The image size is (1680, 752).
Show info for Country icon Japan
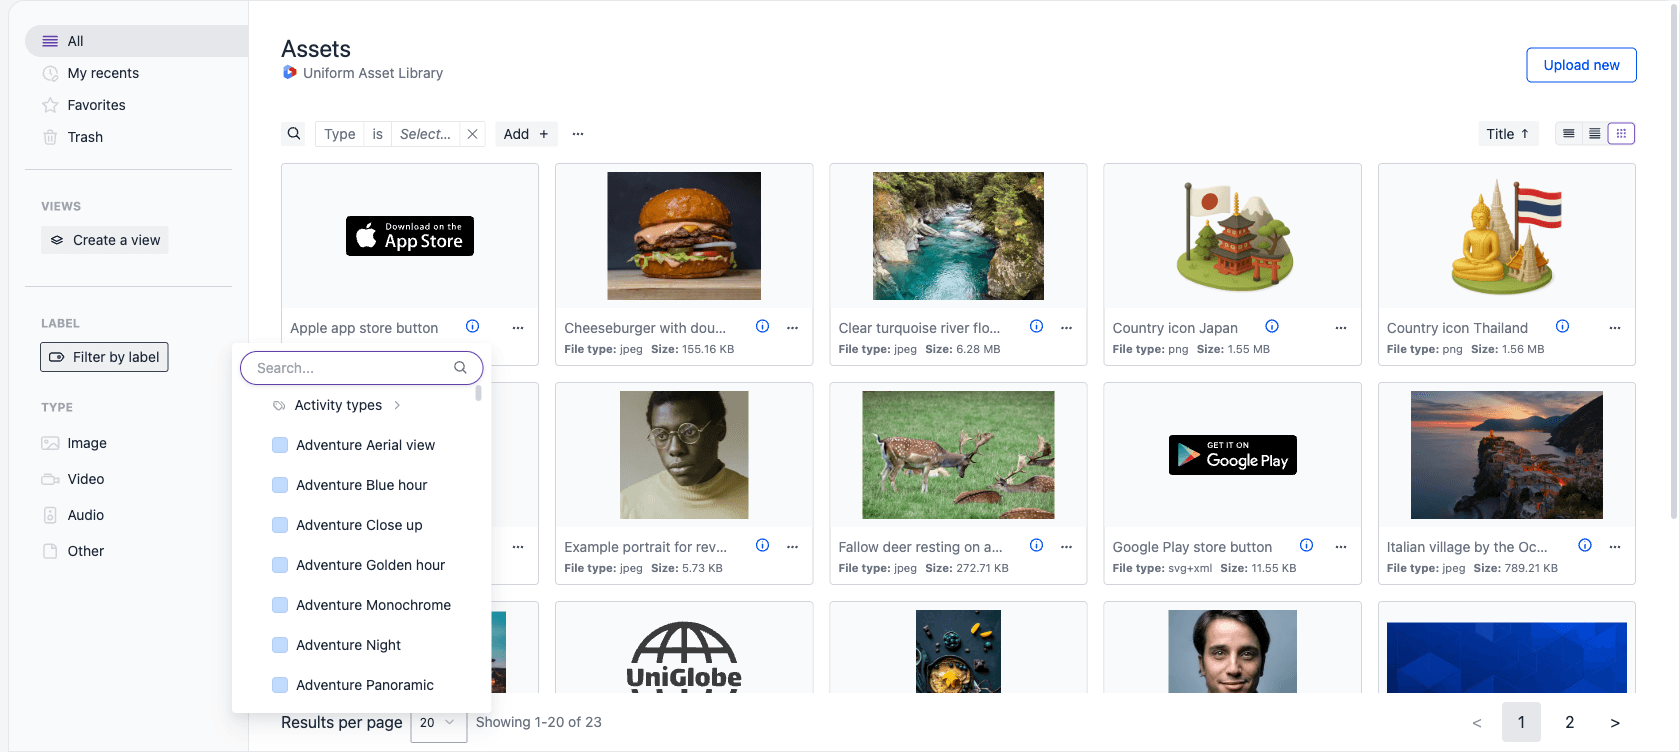coord(1272,326)
